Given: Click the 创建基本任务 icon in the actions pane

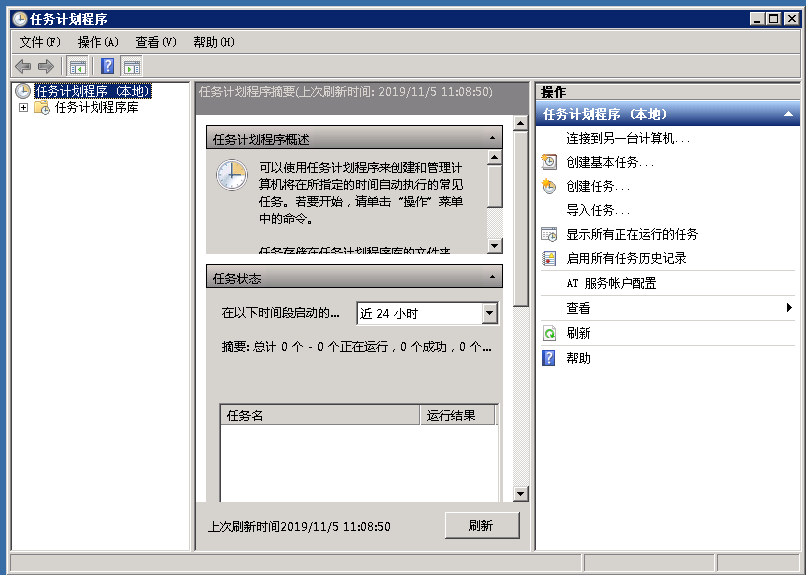Looking at the screenshot, I should click(549, 162).
